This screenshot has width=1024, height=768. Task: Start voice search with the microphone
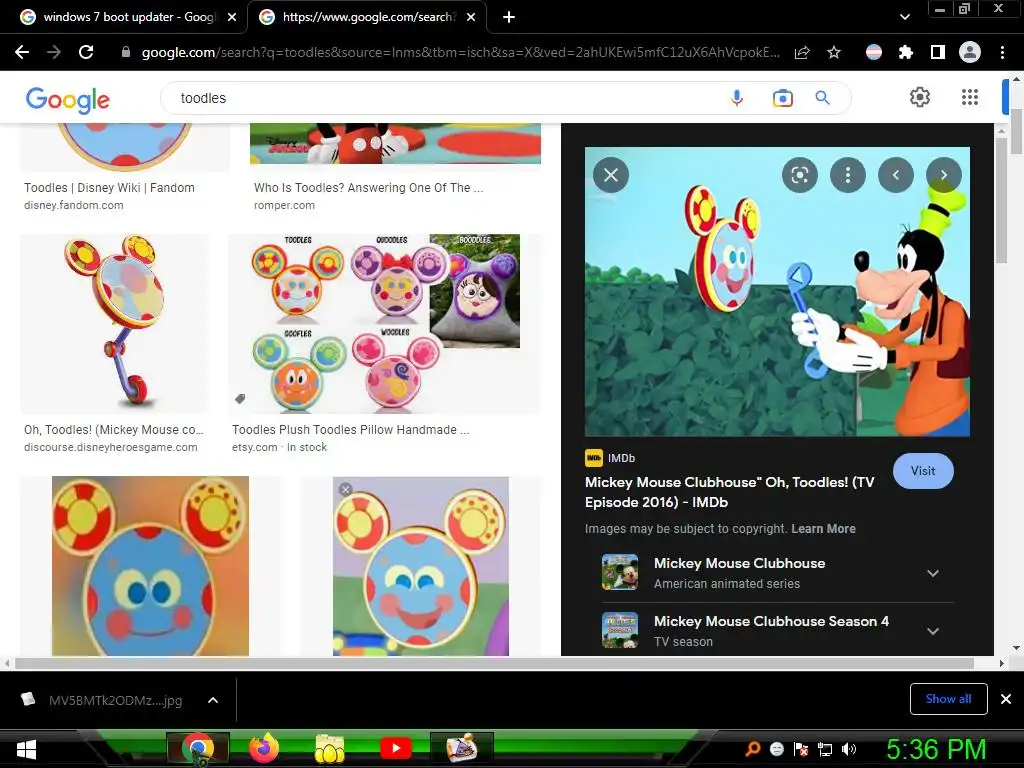[x=737, y=98]
